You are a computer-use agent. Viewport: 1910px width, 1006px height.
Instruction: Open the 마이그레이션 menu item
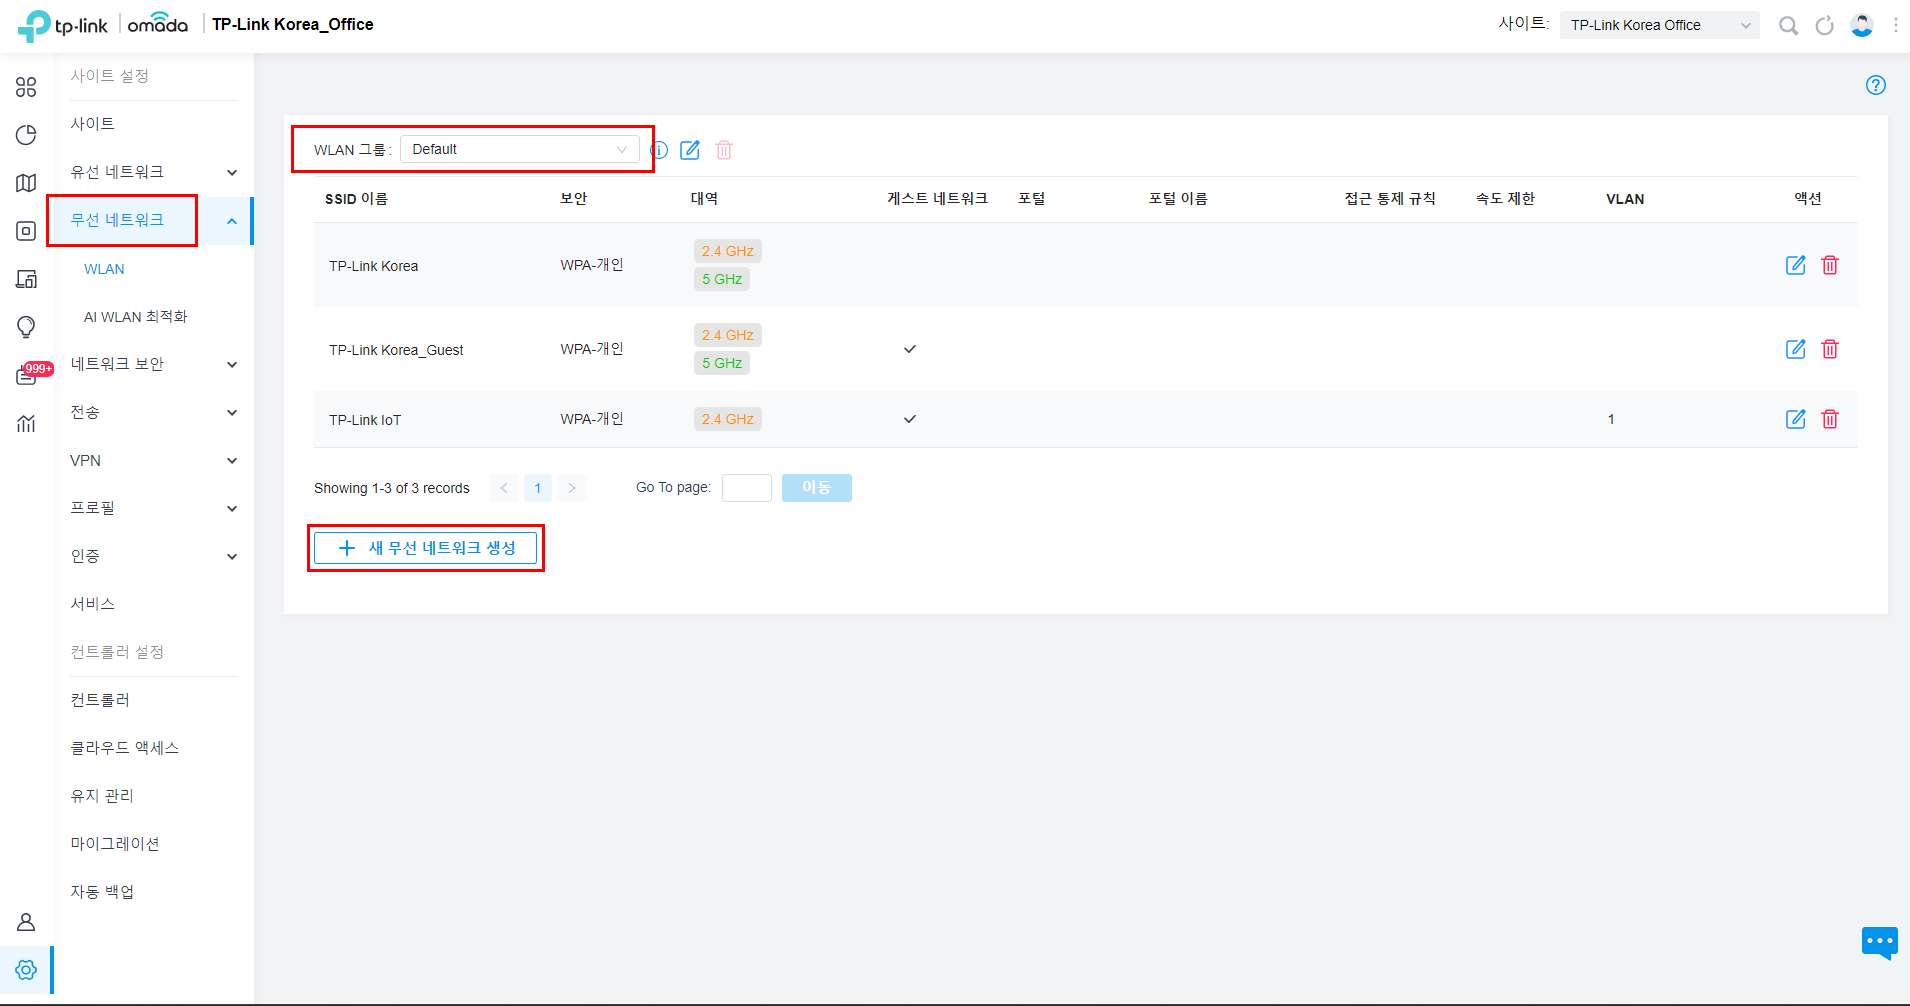tap(115, 844)
